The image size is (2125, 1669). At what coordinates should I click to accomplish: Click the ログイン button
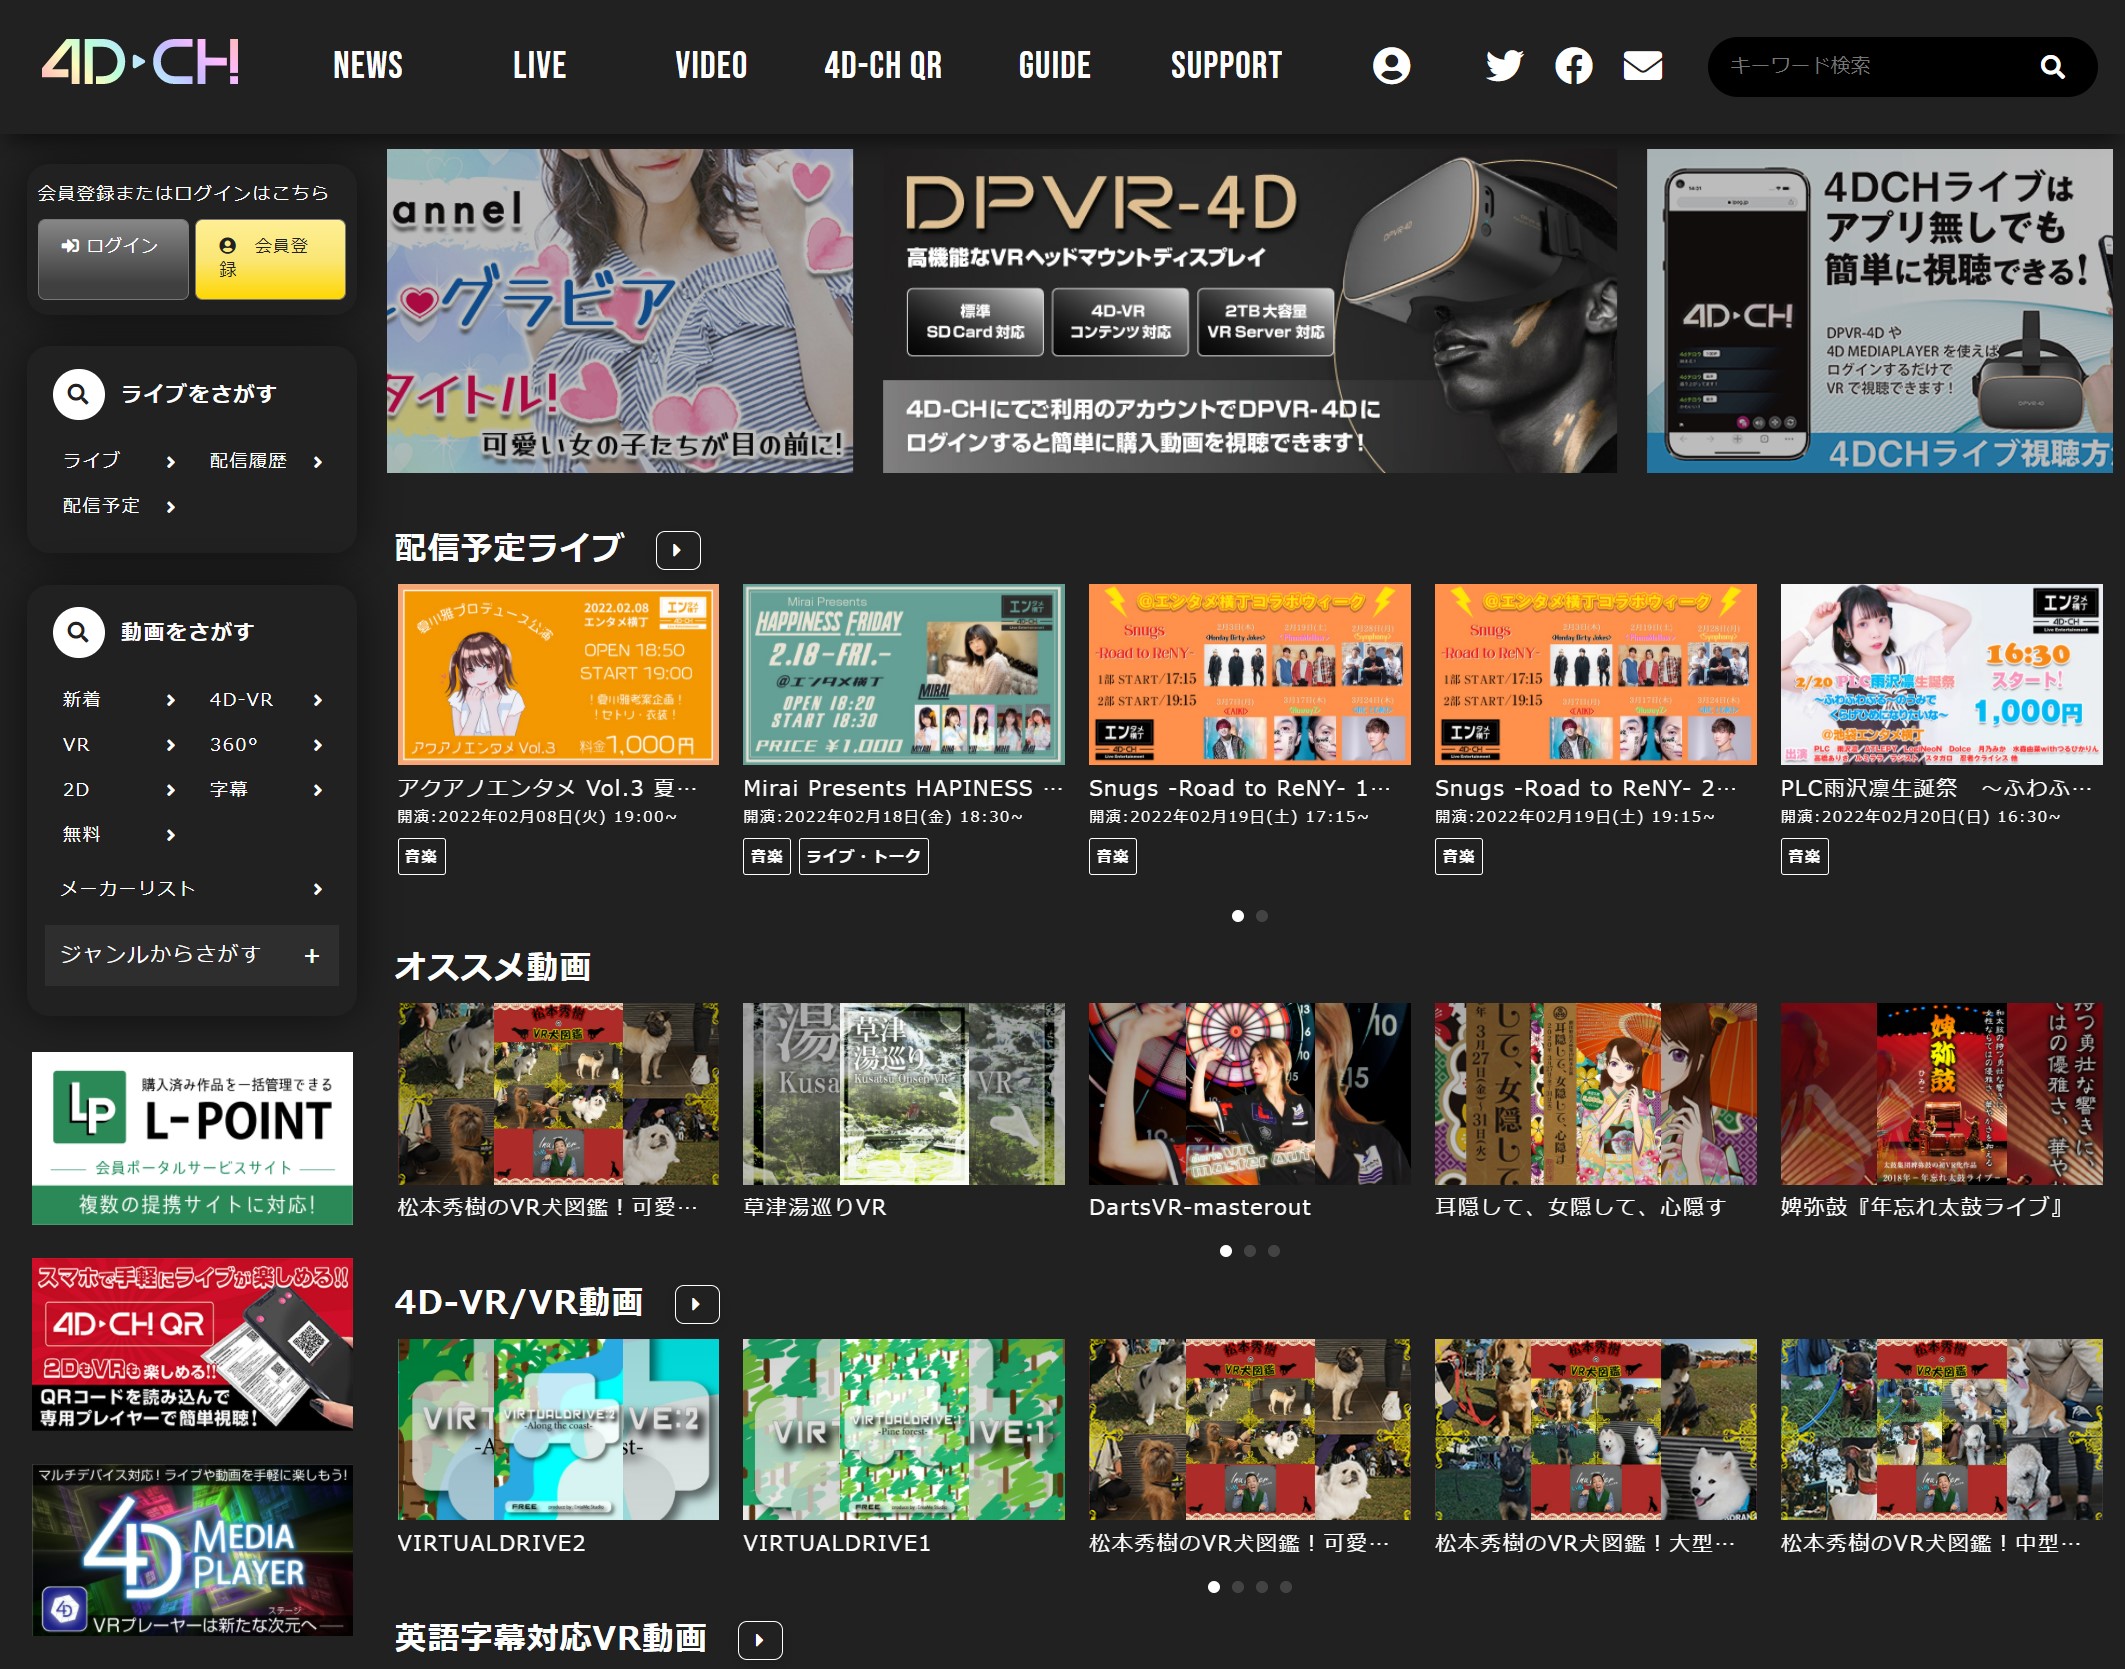click(113, 258)
